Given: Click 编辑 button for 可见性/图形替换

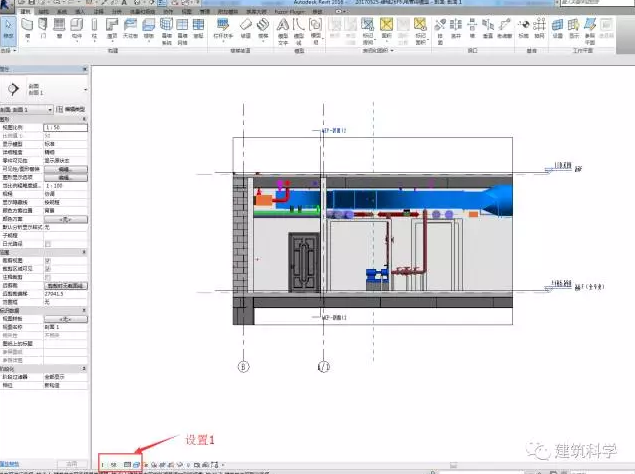Looking at the screenshot, I should (66, 169).
